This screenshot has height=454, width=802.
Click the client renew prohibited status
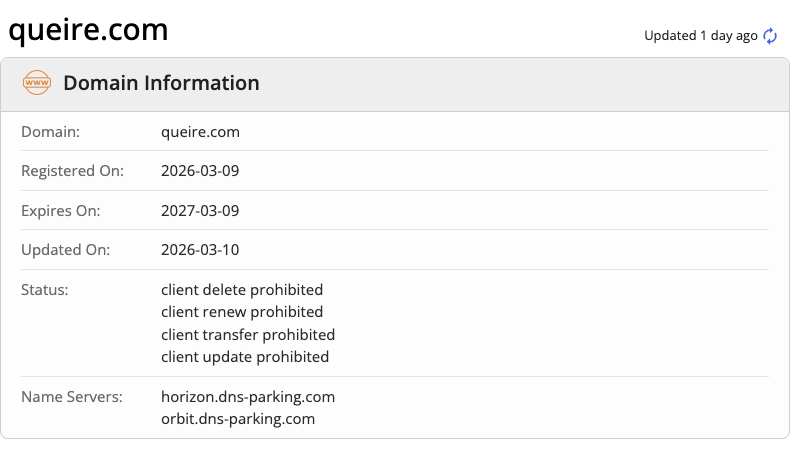(242, 312)
